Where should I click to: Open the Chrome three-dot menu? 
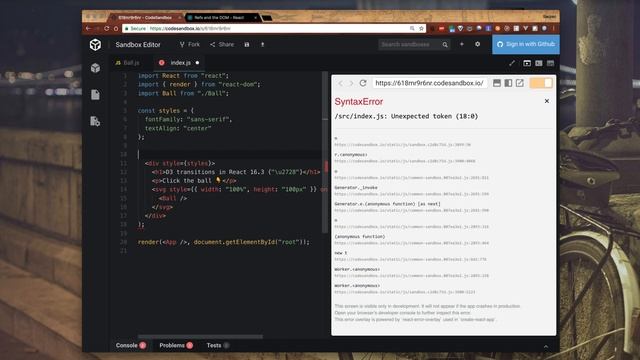pyautogui.click(x=553, y=28)
